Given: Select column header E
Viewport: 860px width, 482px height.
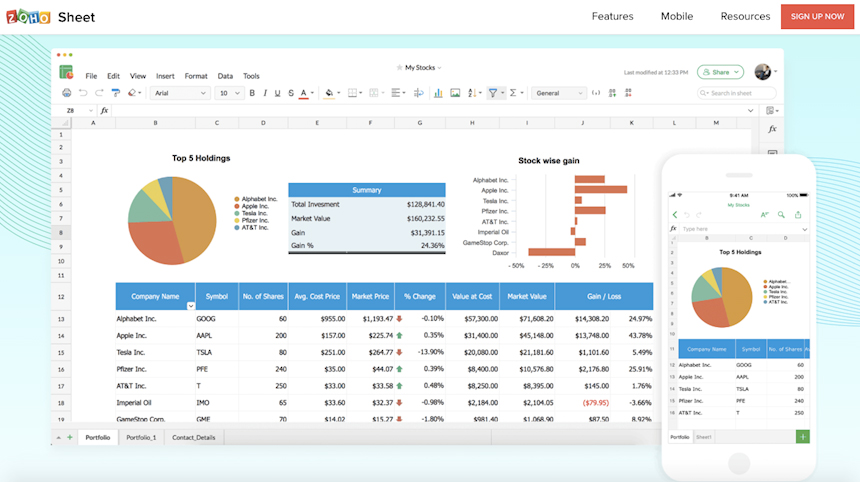Looking at the screenshot, I should point(316,123).
